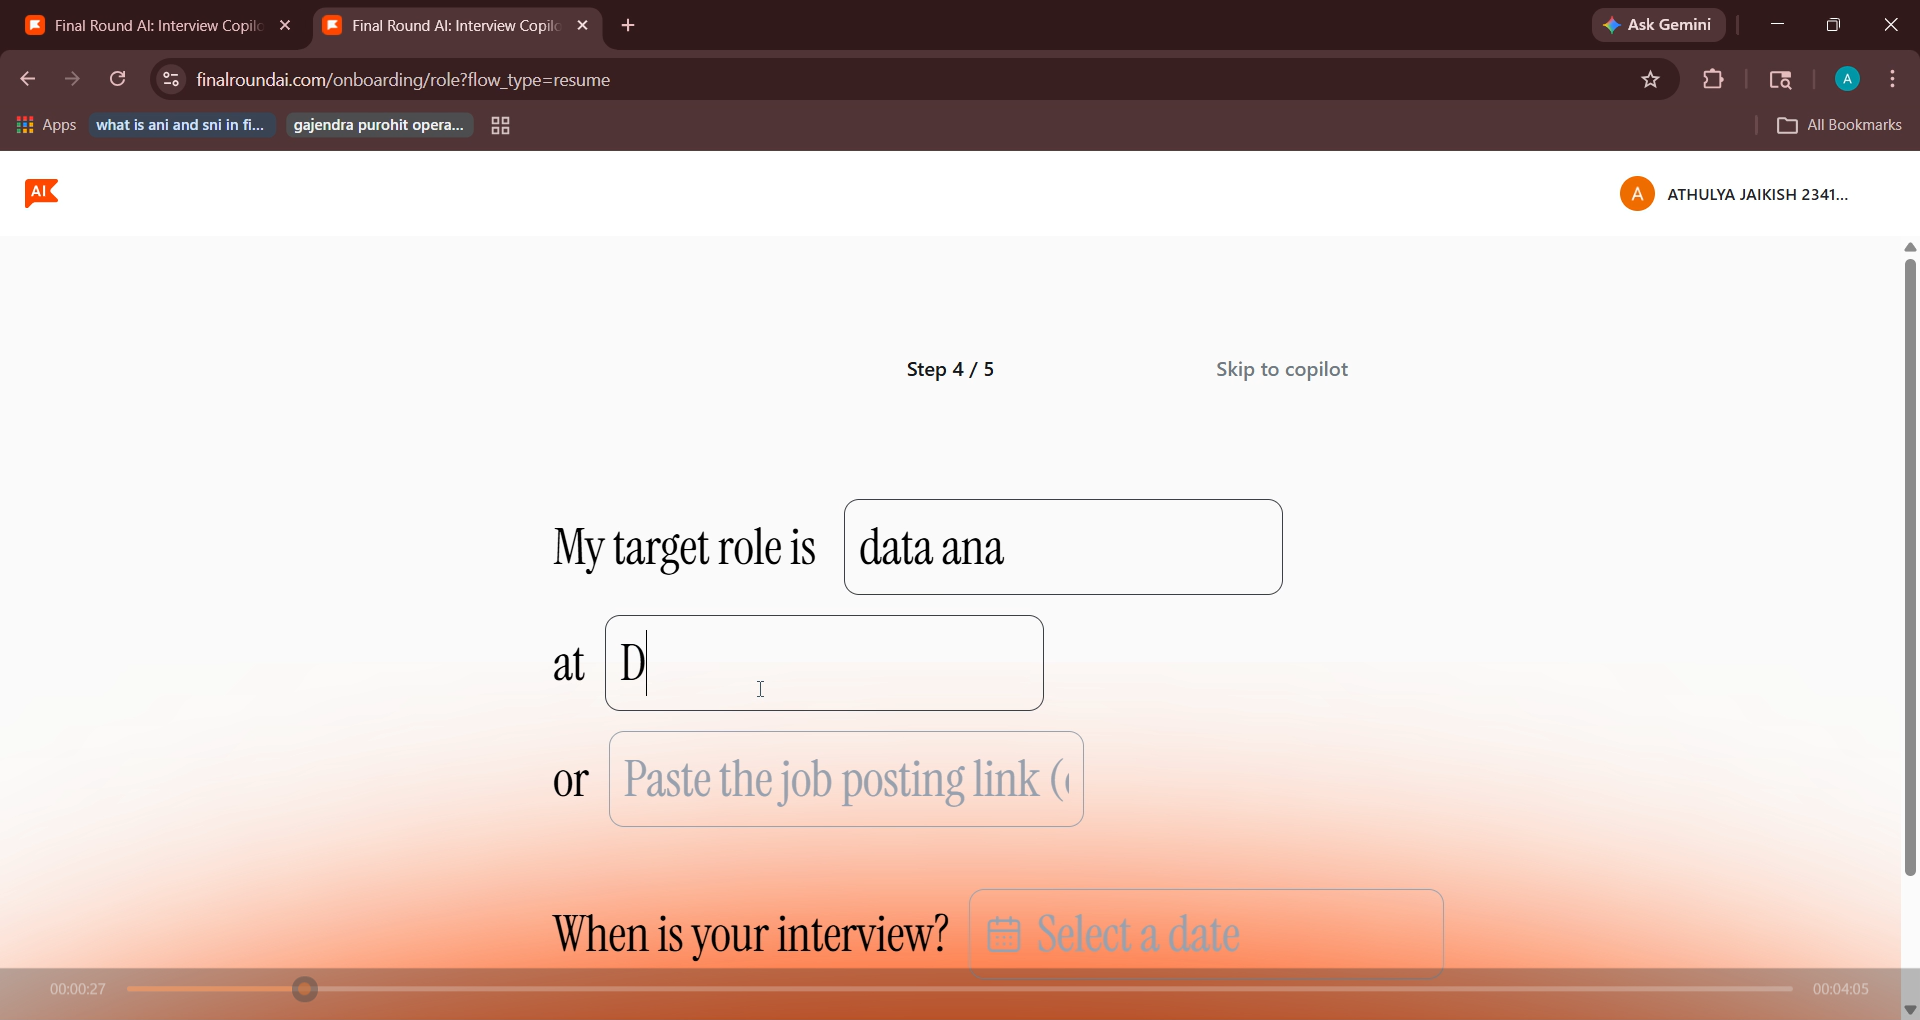Open the 'gajendra purohit opera...' bookmark

(x=379, y=125)
